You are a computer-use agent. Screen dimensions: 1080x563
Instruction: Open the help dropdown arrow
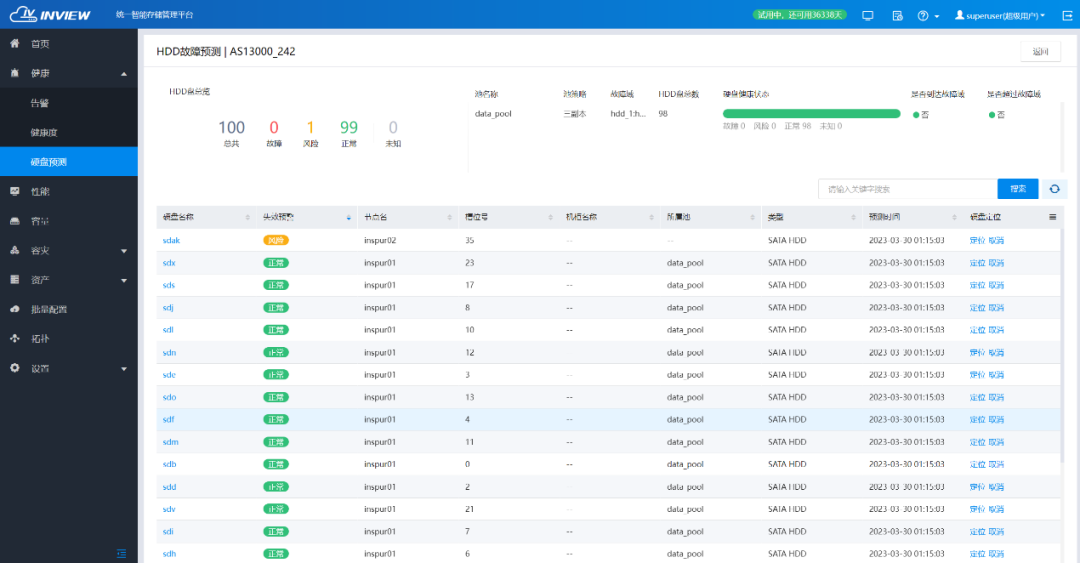click(x=937, y=16)
